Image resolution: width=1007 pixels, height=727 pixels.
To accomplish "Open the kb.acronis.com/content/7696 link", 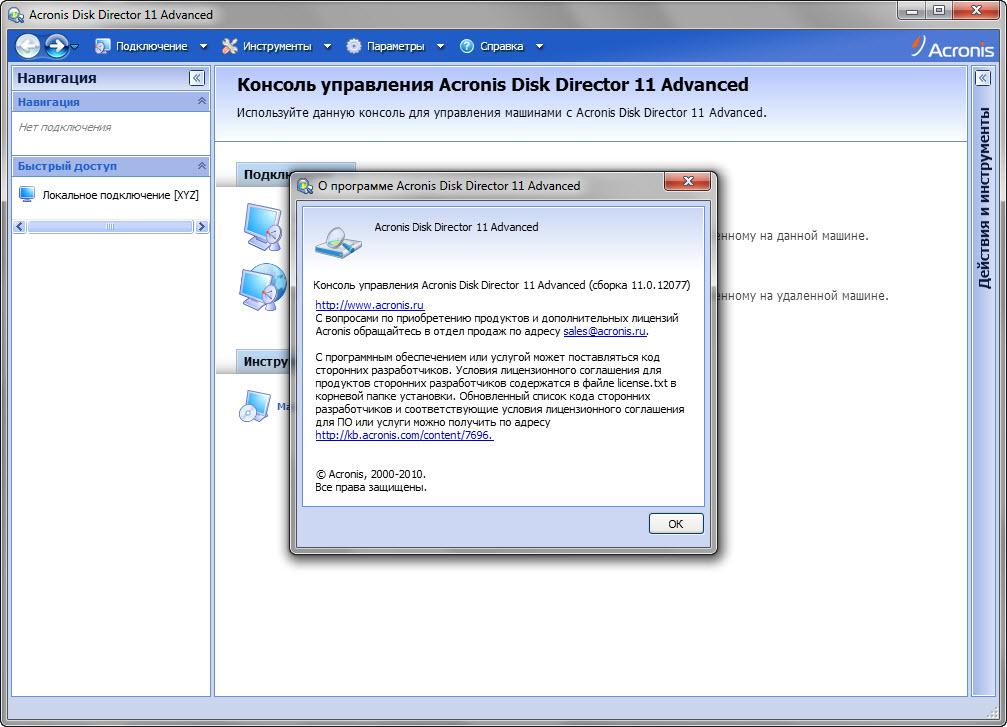I will click(404, 435).
